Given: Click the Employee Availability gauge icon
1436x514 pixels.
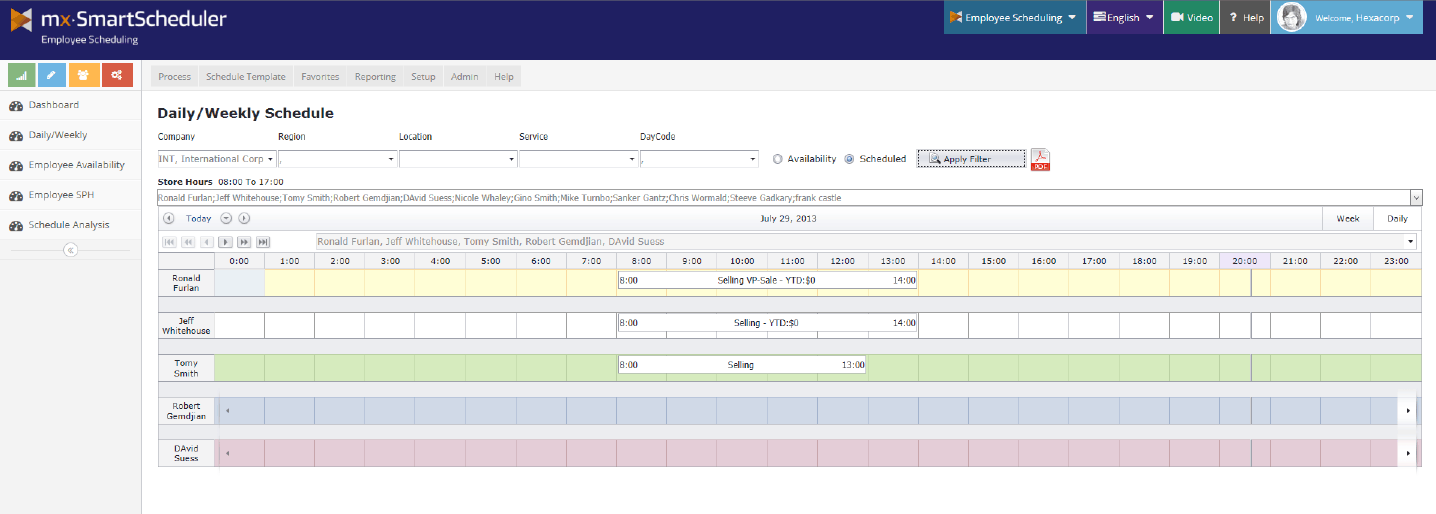Looking at the screenshot, I should coord(16,165).
